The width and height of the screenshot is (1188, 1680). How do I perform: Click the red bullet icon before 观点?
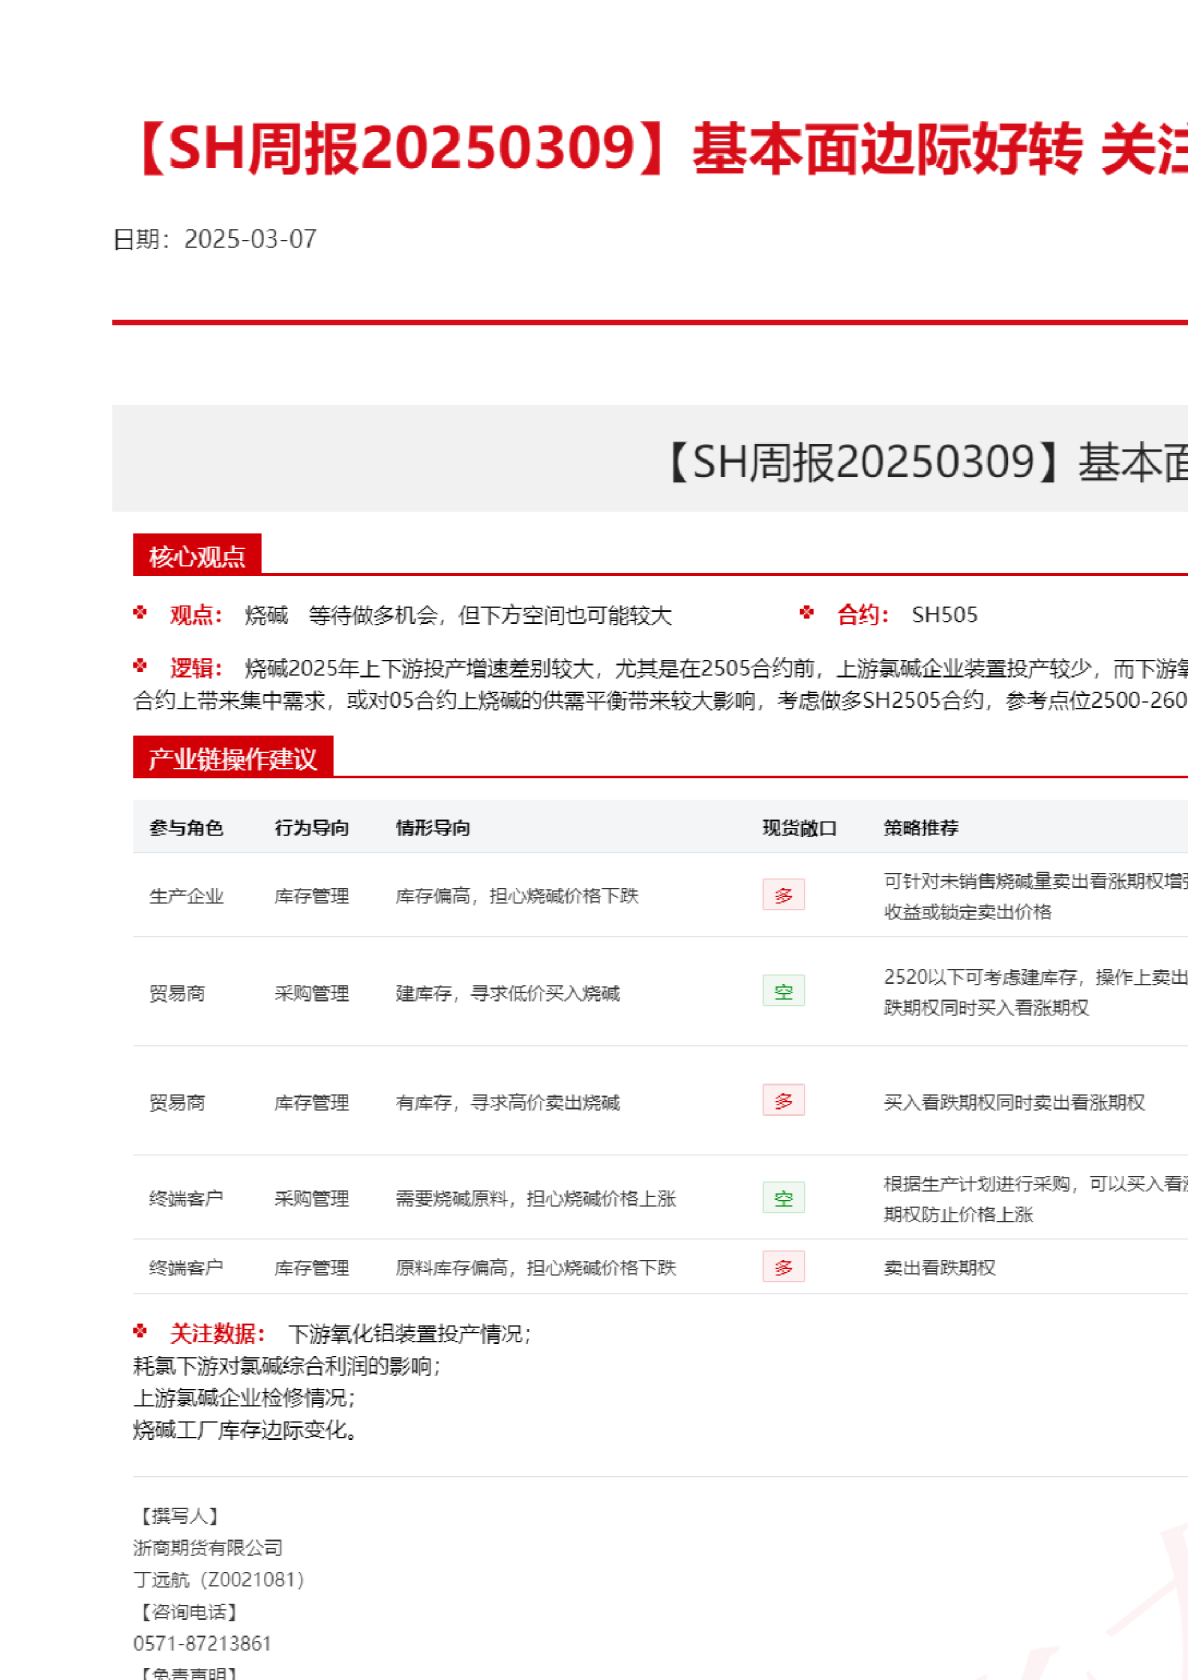click(140, 613)
